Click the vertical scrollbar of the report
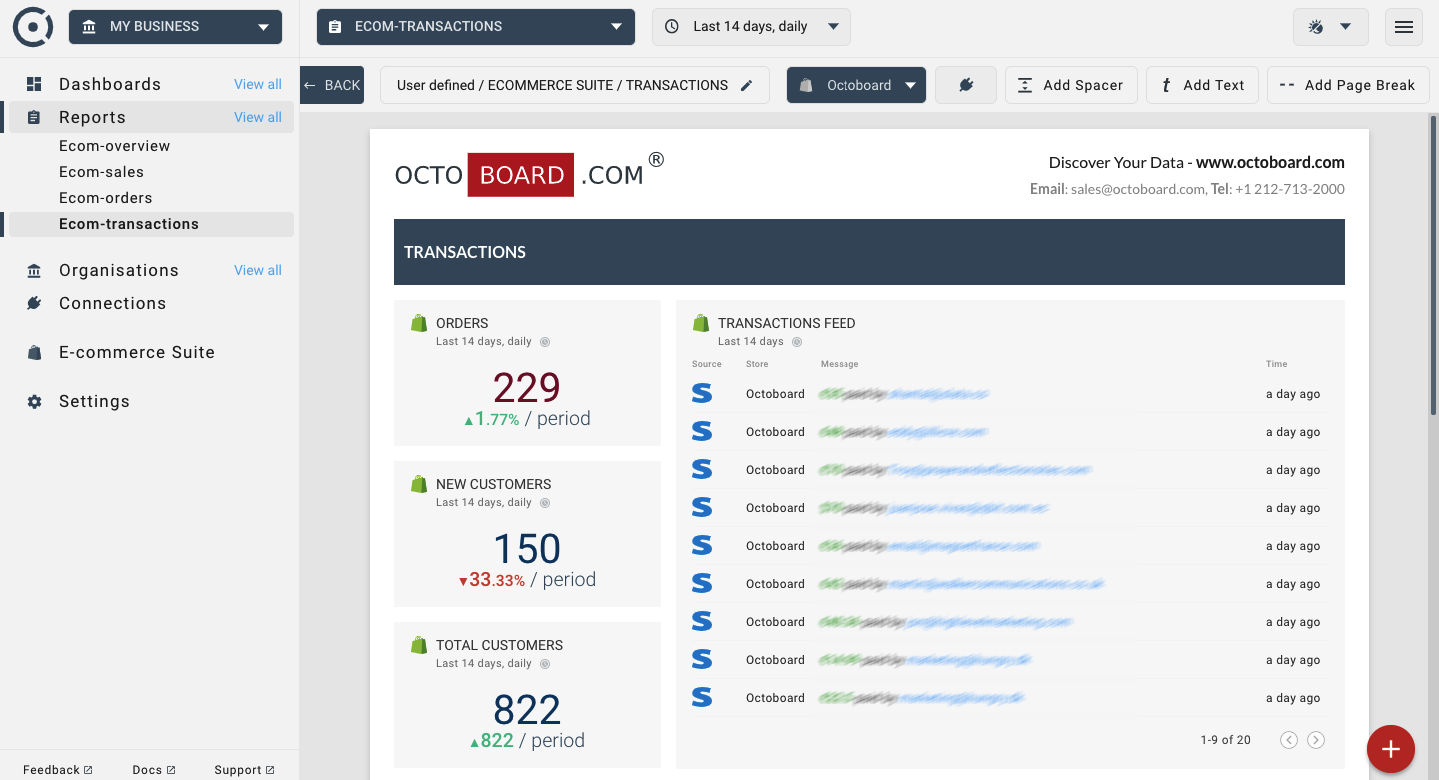The width and height of the screenshot is (1439, 780). (1433, 265)
